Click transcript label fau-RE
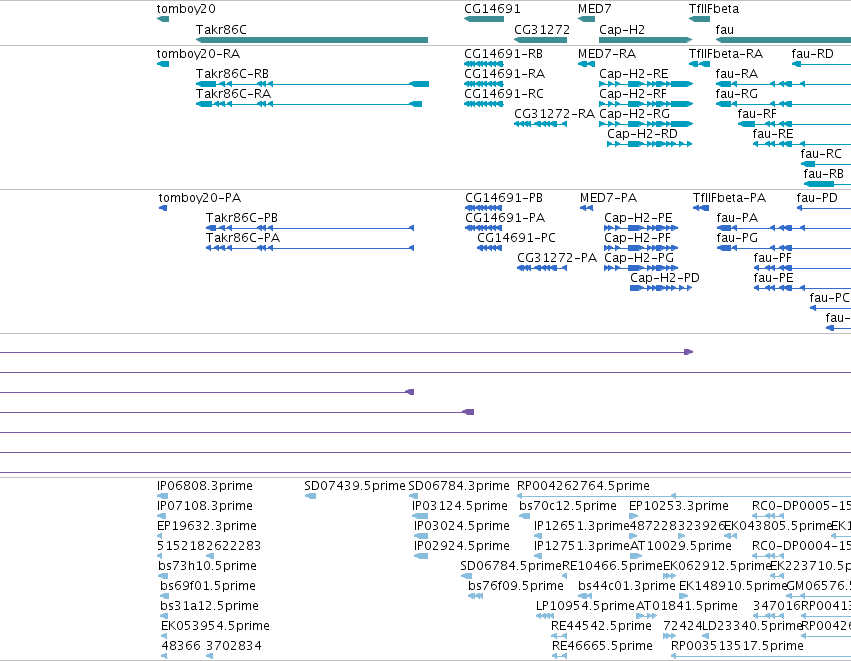Image resolution: width=851 pixels, height=661 pixels. (772, 134)
